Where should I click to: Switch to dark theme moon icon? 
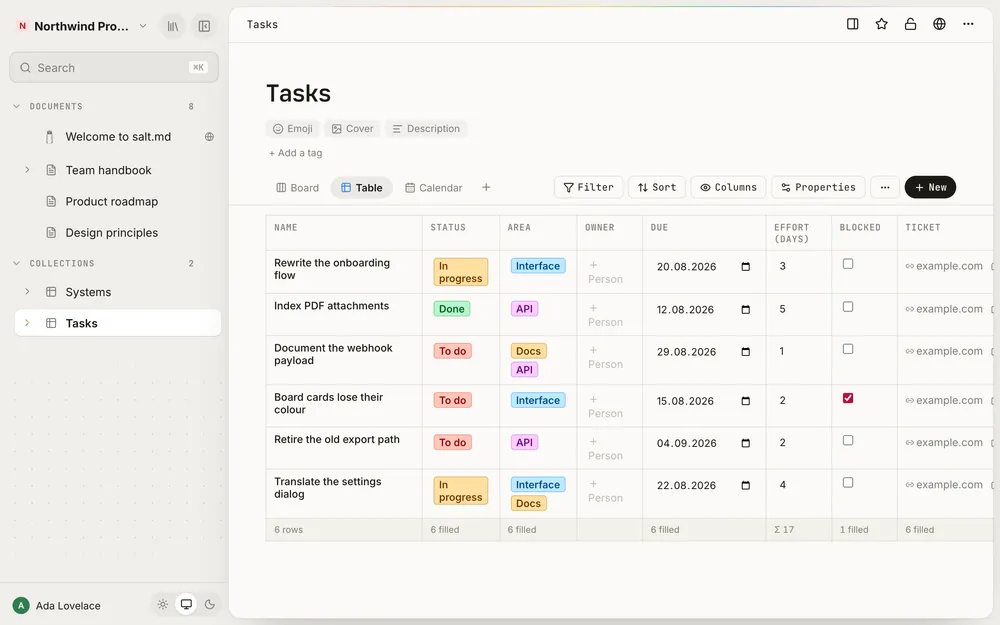pyautogui.click(x=209, y=605)
